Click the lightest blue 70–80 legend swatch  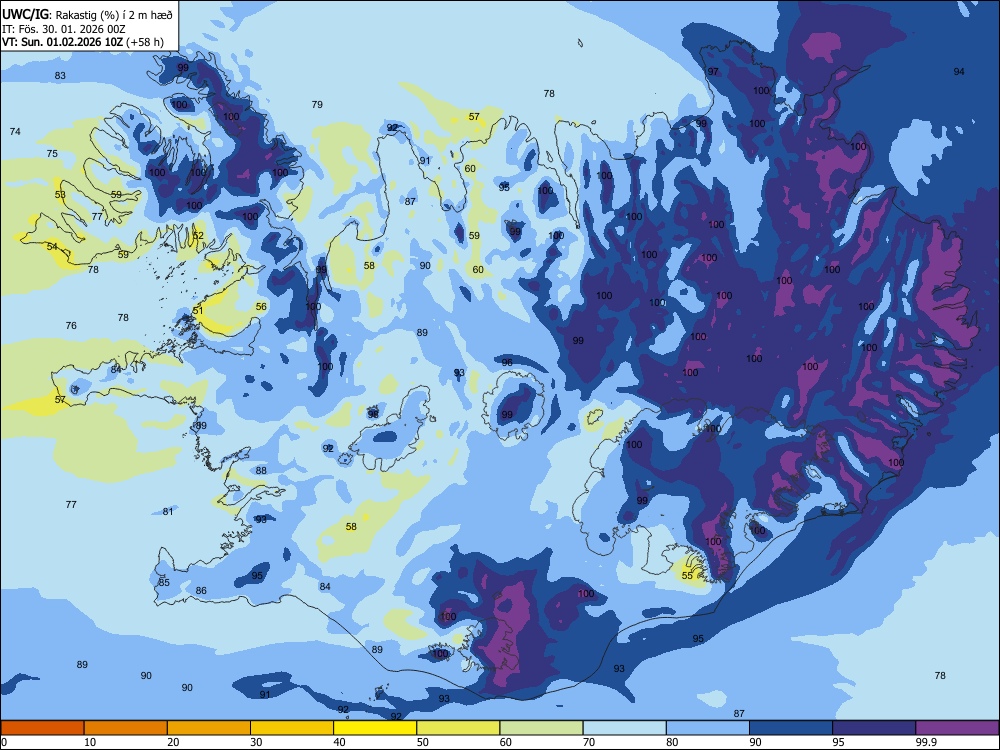[624, 728]
